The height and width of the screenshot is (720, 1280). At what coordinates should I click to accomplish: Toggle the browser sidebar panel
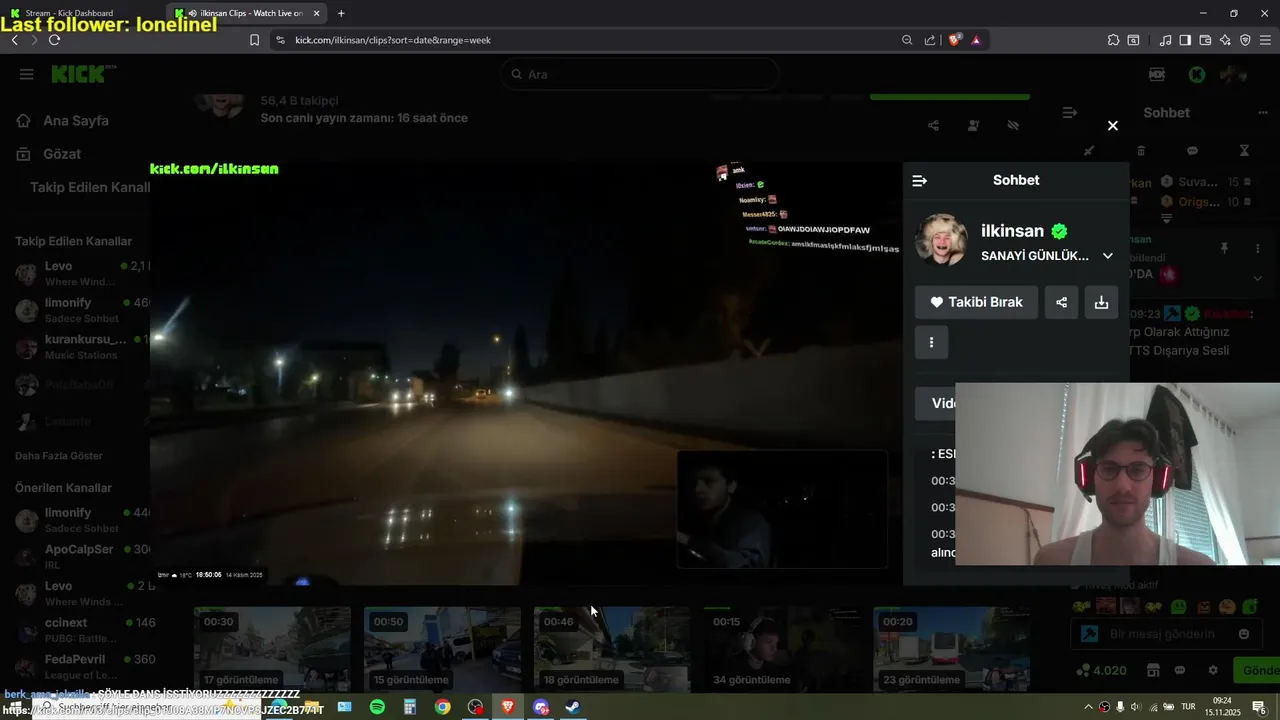tap(1185, 40)
